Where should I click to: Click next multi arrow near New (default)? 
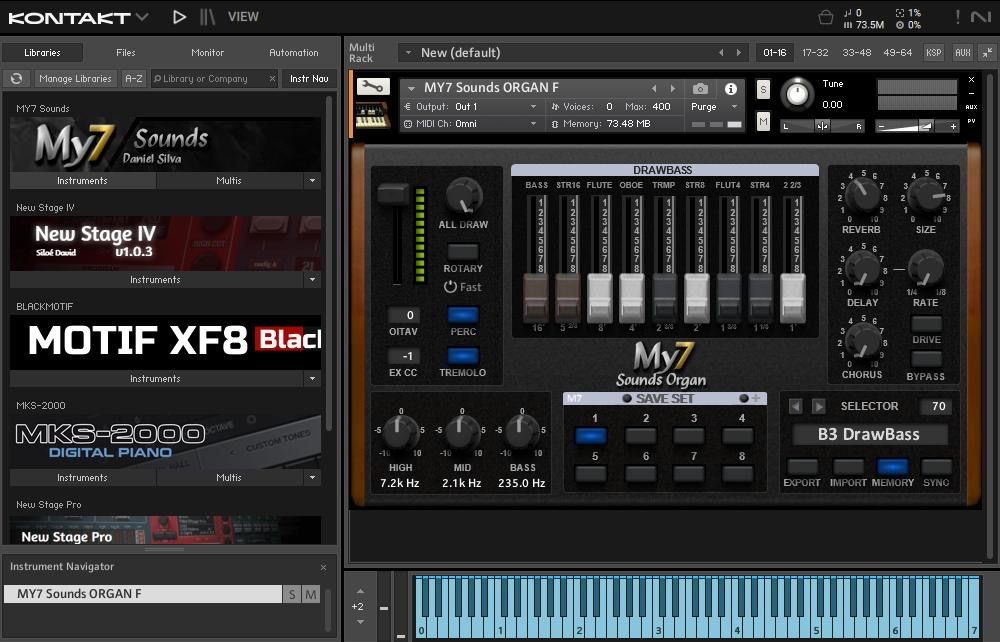[739, 53]
